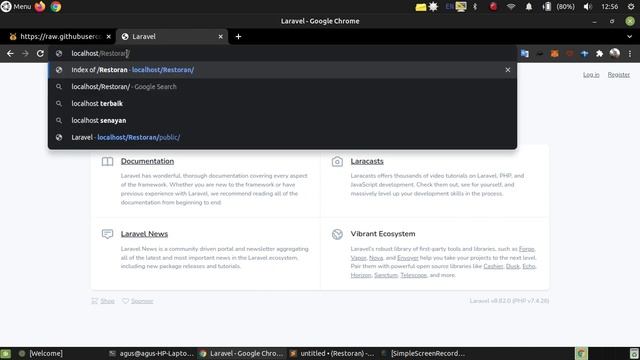Select Laravel - Google Chrome taskbar entry
This screenshot has width=640, height=360.
[x=242, y=353]
